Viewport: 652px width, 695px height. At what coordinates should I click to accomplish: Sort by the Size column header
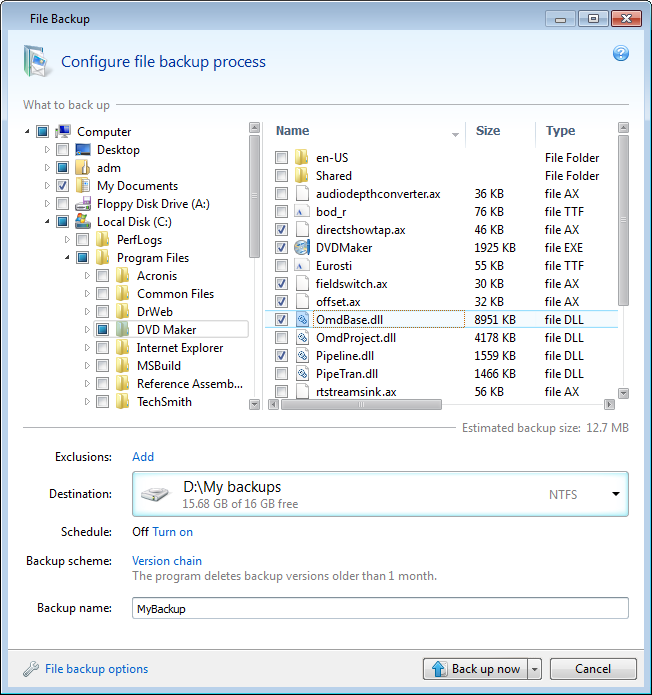tap(488, 131)
